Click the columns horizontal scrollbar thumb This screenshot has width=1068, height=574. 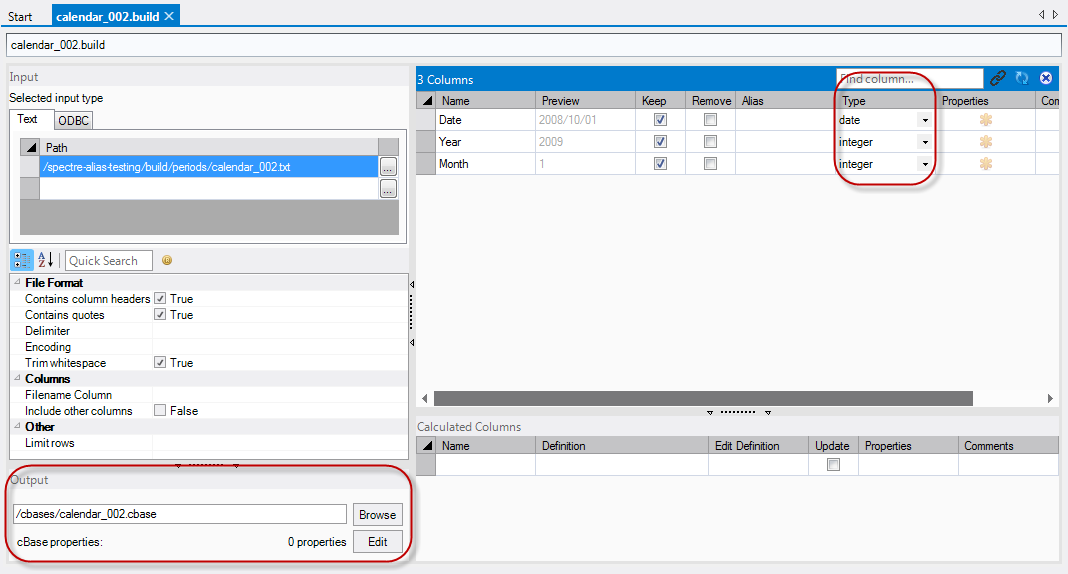703,398
